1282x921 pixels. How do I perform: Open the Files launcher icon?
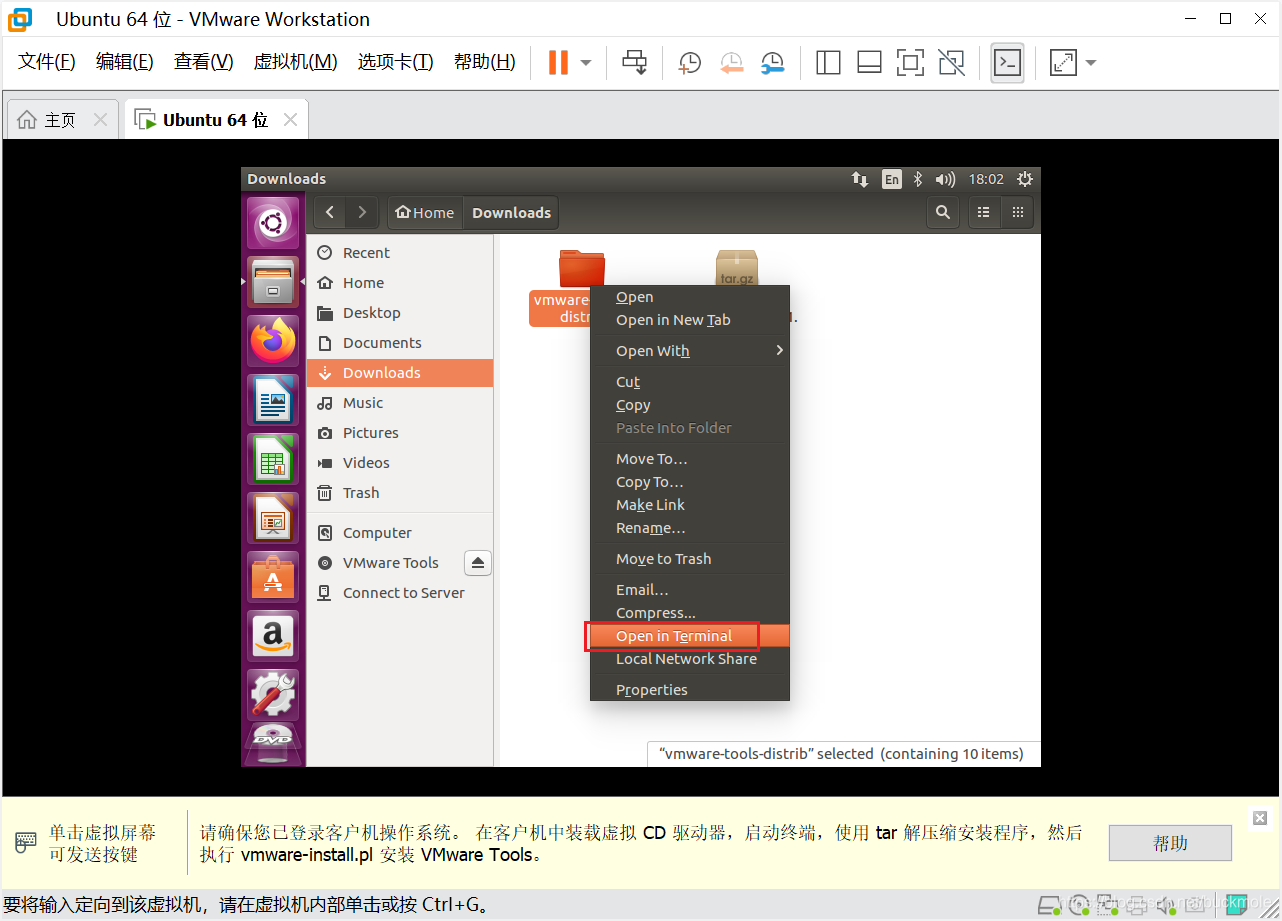(273, 283)
